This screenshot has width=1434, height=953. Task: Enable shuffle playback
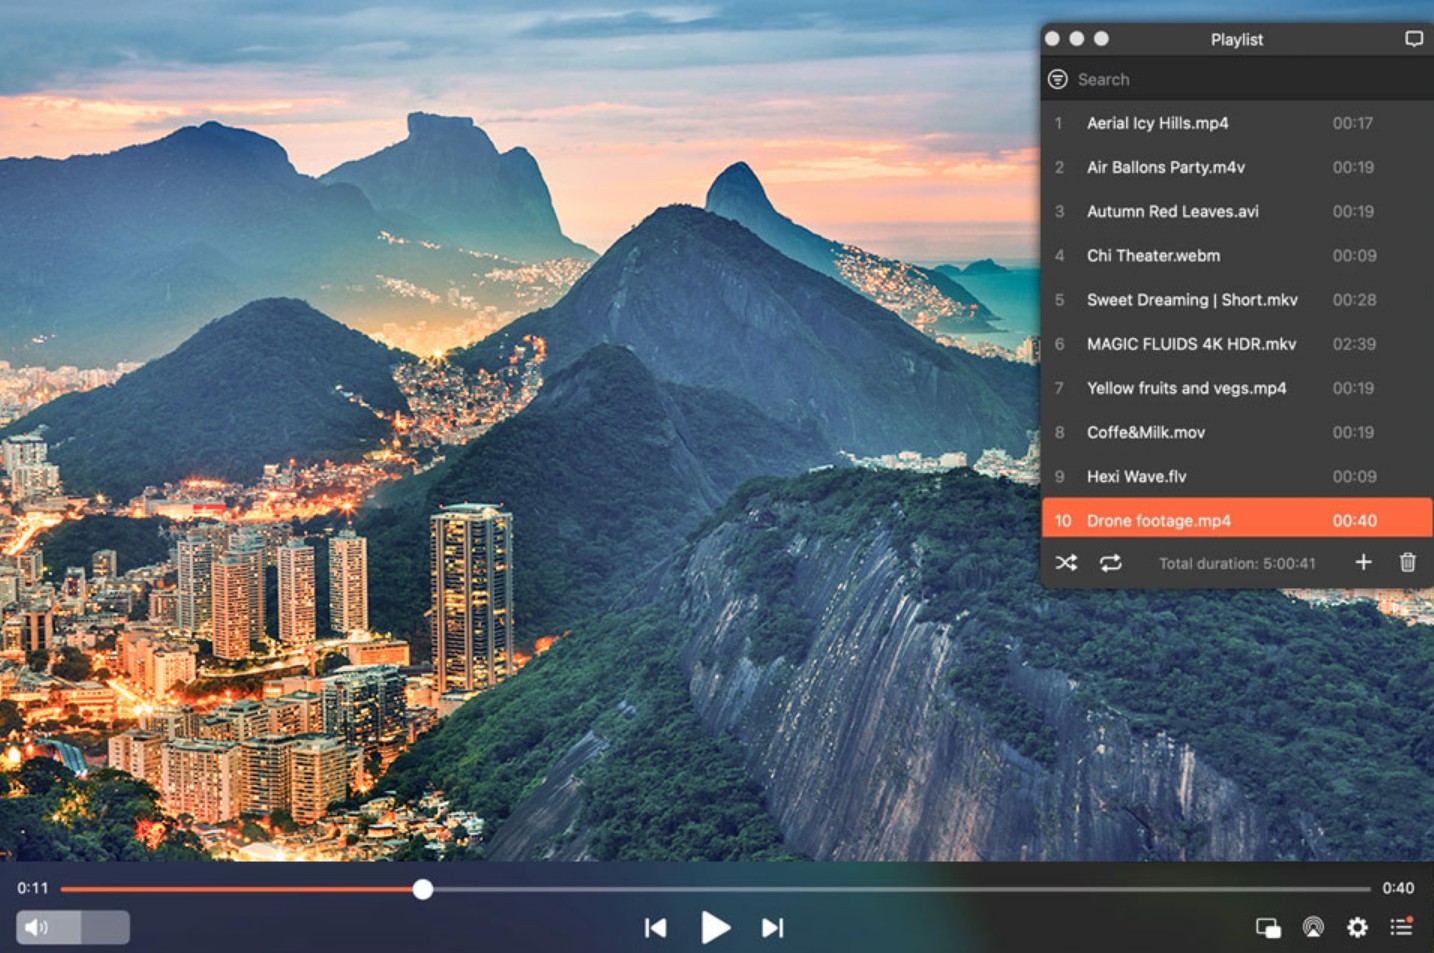pos(1065,562)
